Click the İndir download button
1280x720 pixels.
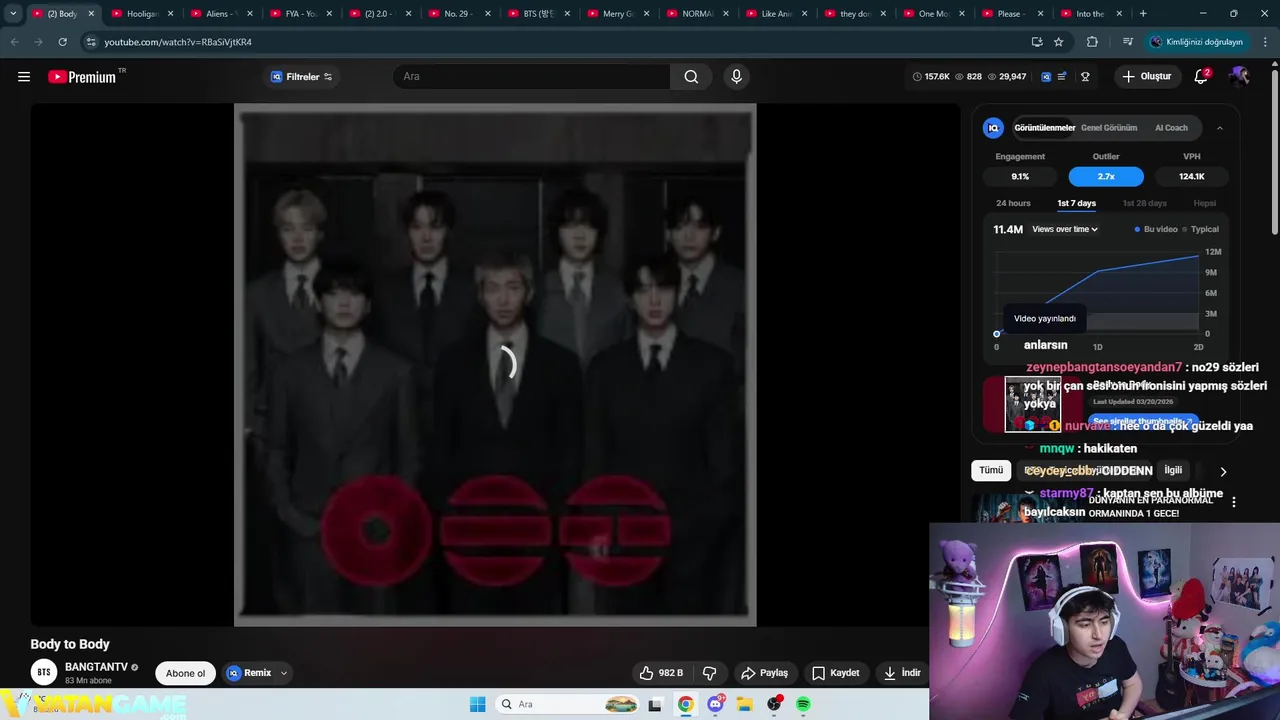(x=901, y=673)
